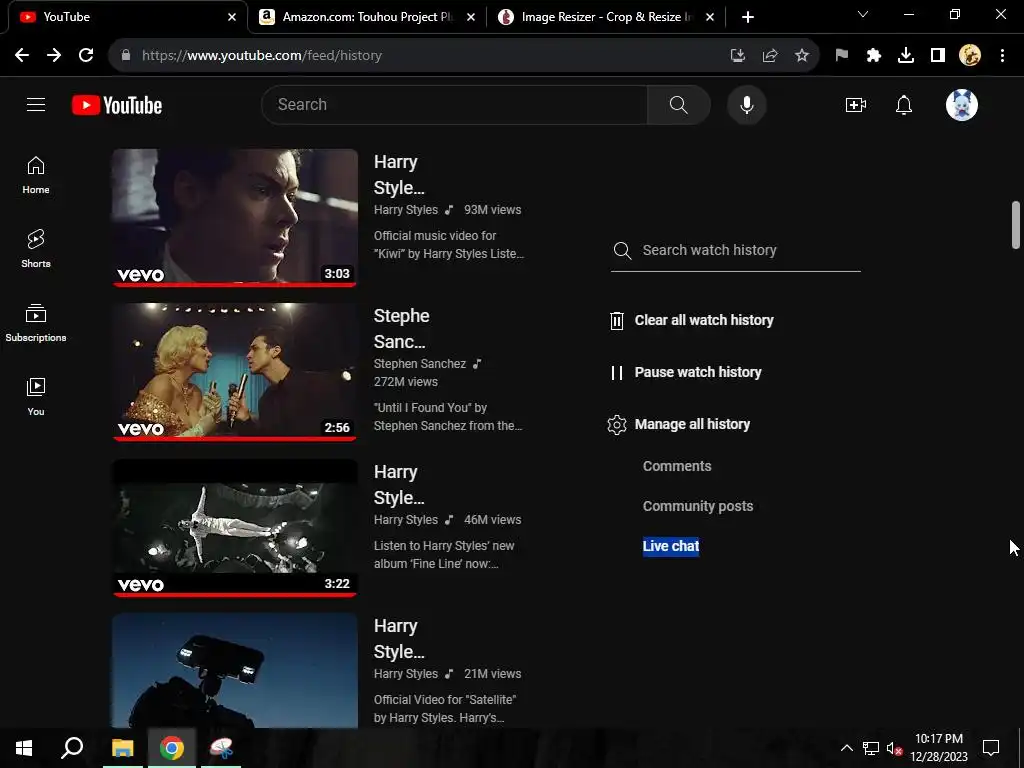Open the Chrome profile avatar
The height and width of the screenshot is (768, 1024).
pyautogui.click(x=970, y=56)
